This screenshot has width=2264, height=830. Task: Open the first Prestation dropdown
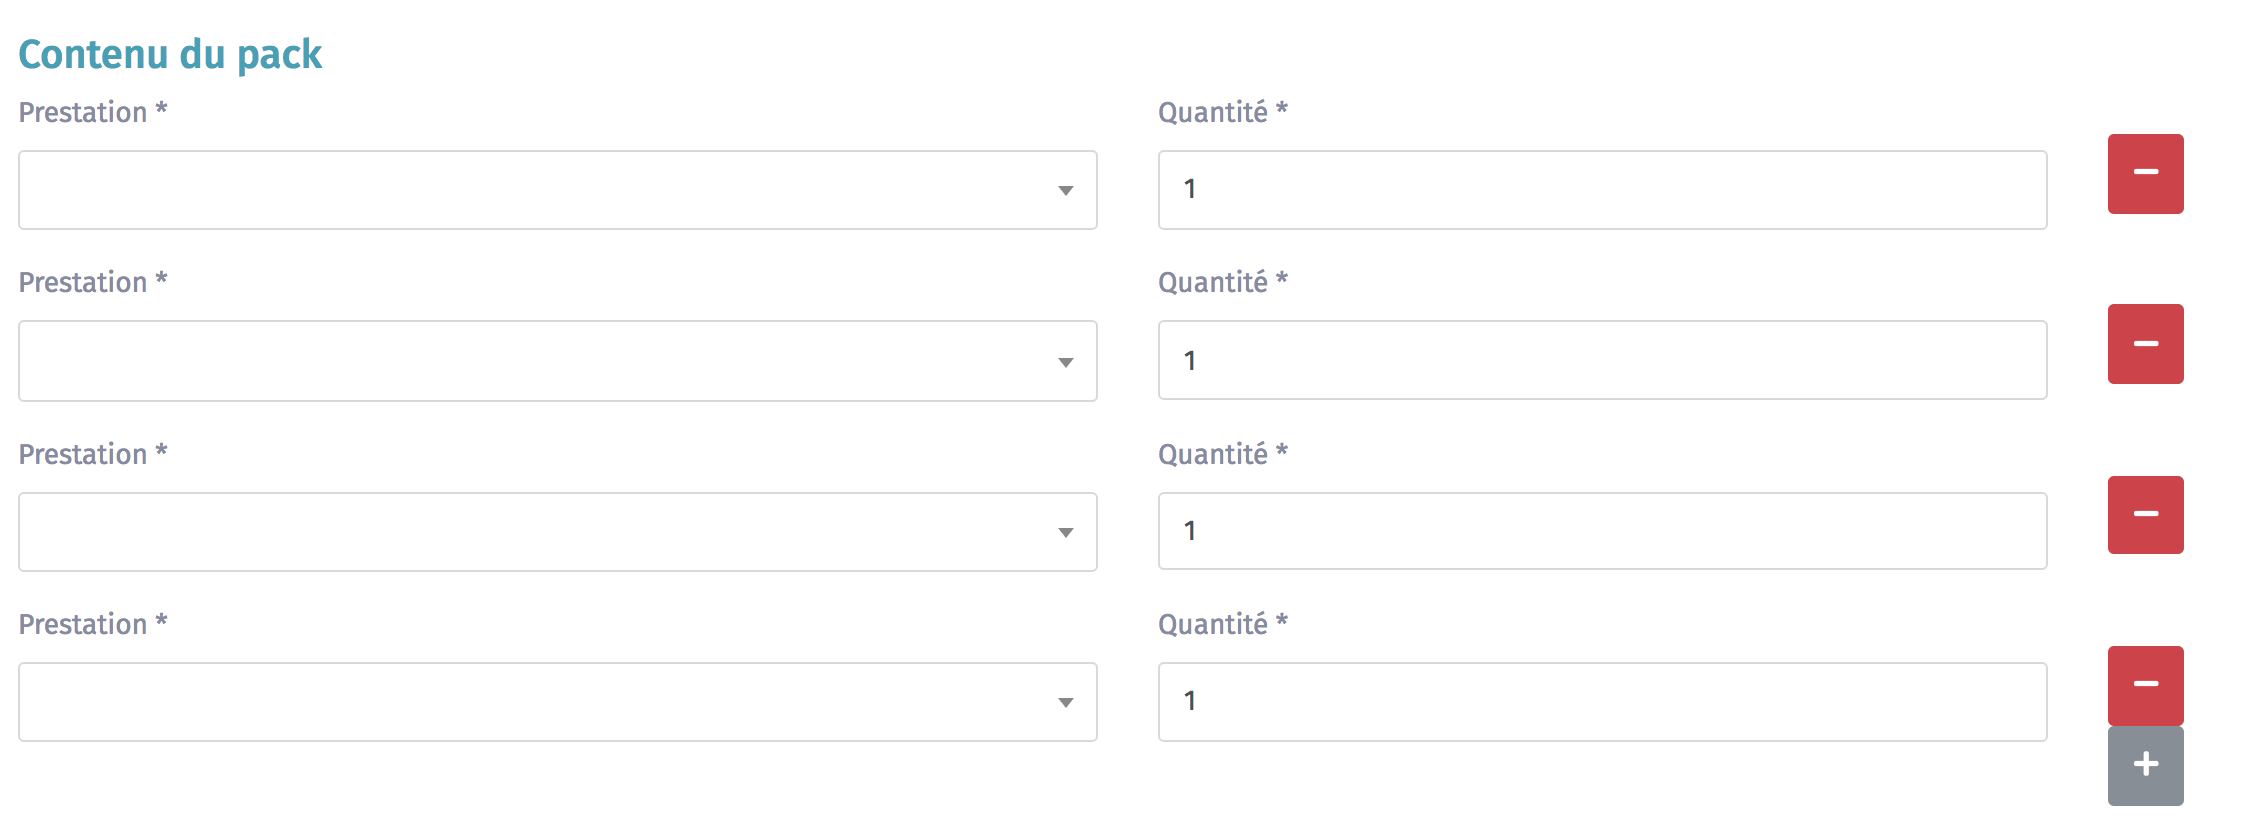point(557,190)
